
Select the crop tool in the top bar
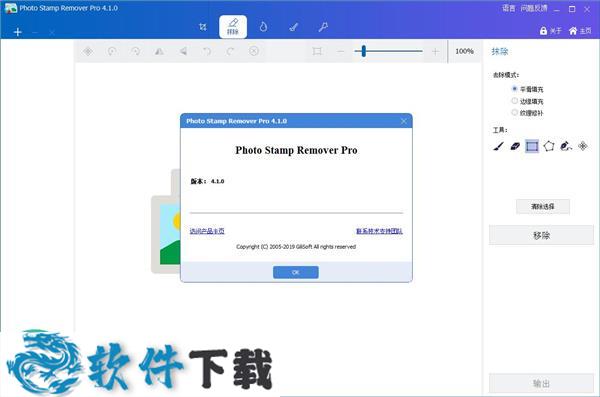203,27
